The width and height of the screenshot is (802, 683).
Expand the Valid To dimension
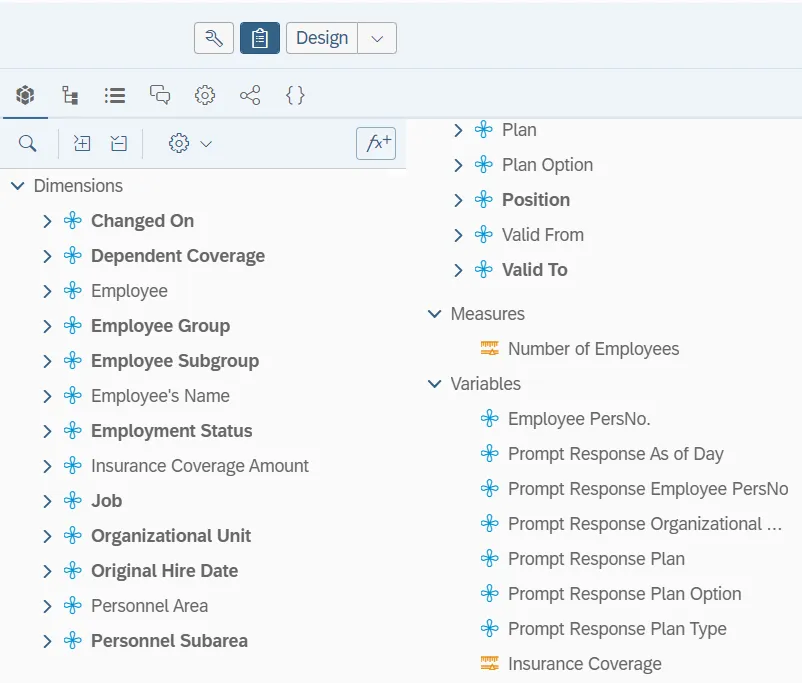[458, 270]
